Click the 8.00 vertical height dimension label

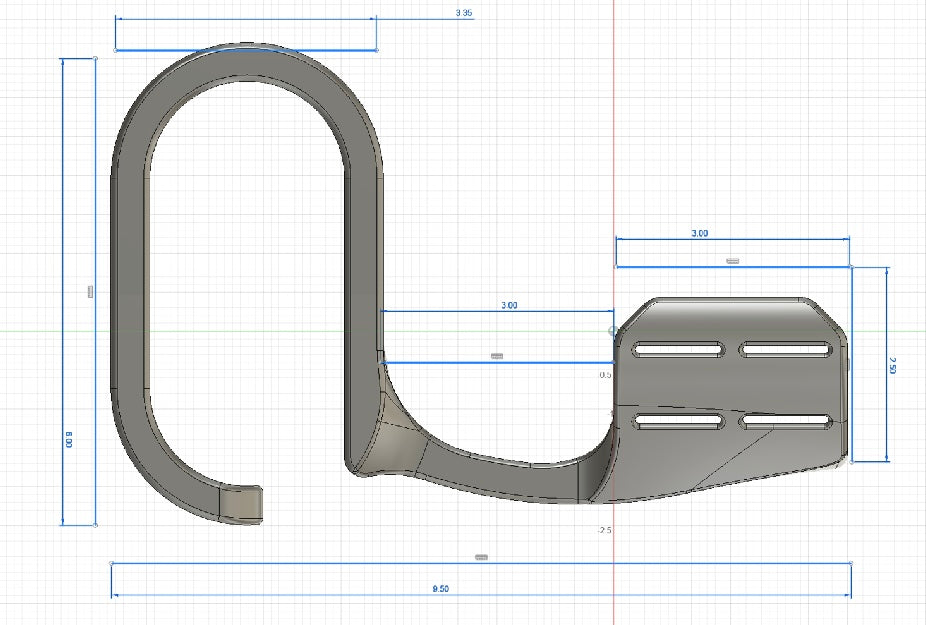(x=70, y=439)
